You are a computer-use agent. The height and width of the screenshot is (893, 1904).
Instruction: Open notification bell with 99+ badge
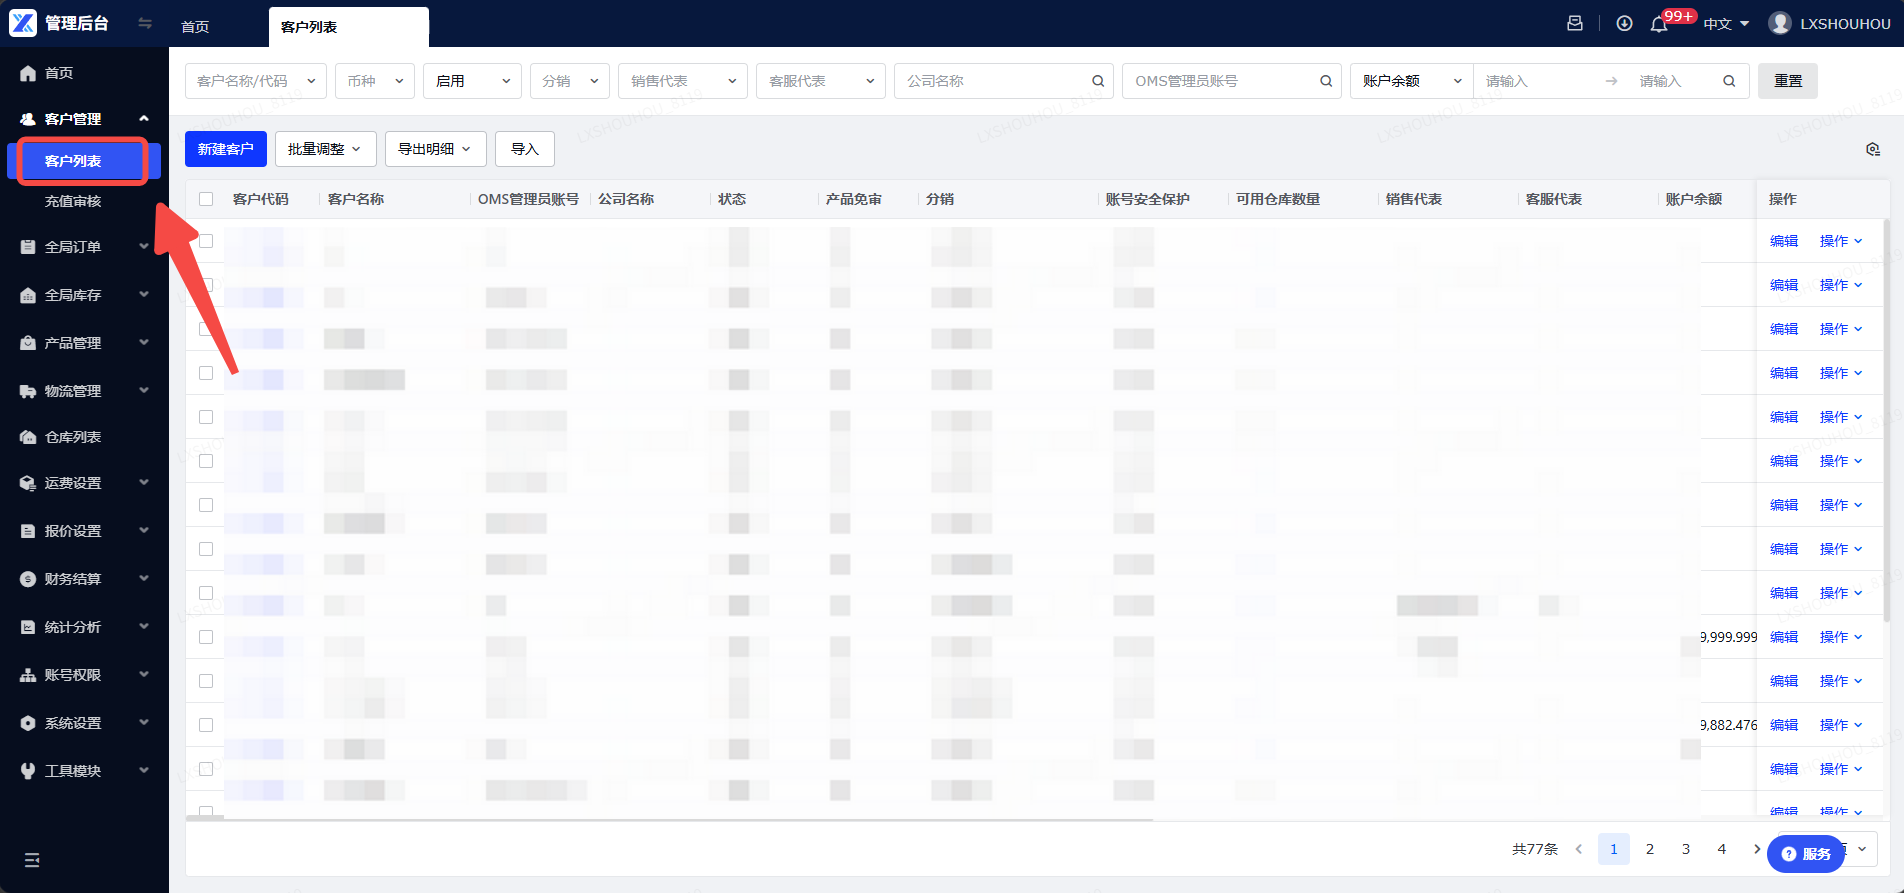tap(1659, 24)
